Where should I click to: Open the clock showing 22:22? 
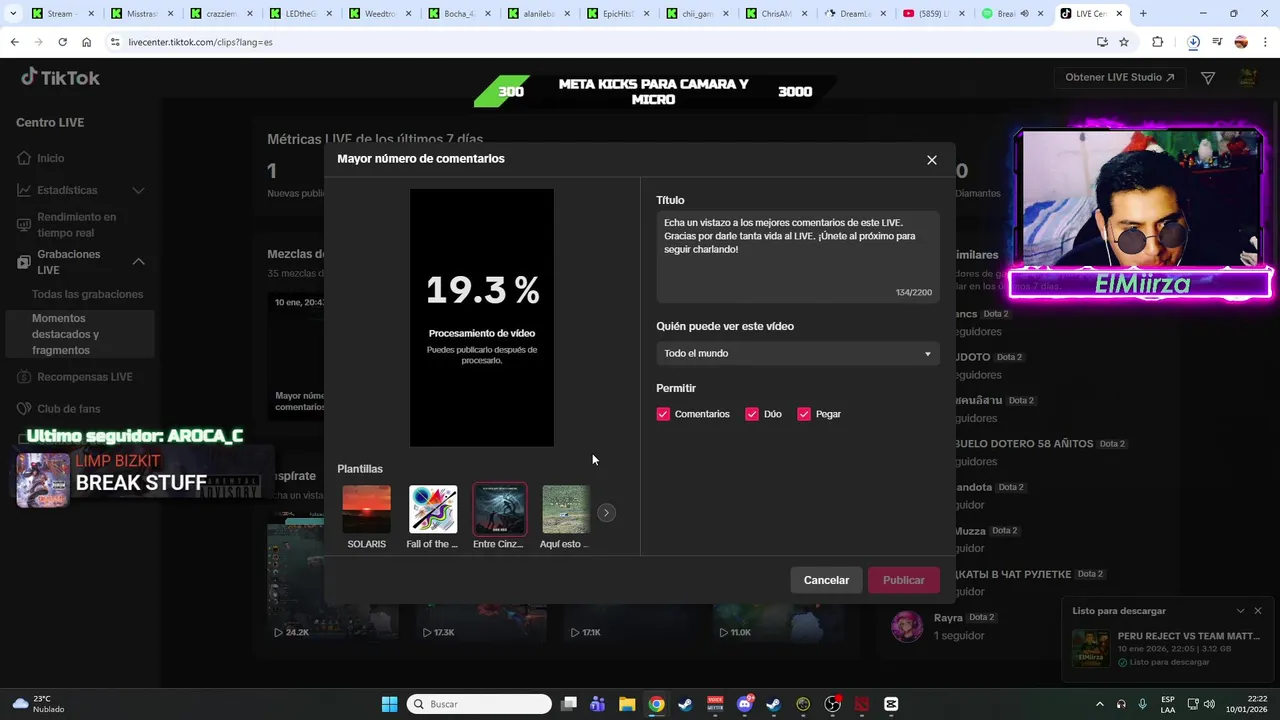pyautogui.click(x=1247, y=704)
